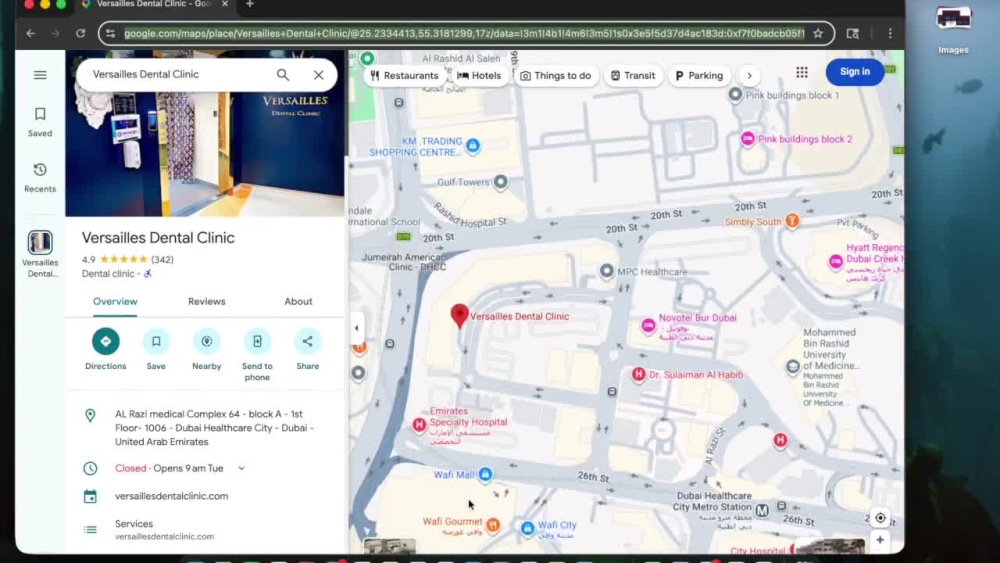
Task: Open the side panel browser icon
Action: [x=853, y=34]
